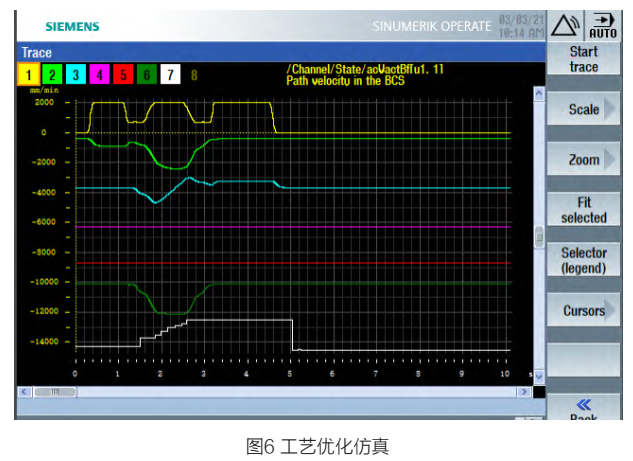Click the SIEMENS logo
Image resolution: width=633 pixels, height=461 pixels.
point(72,27)
